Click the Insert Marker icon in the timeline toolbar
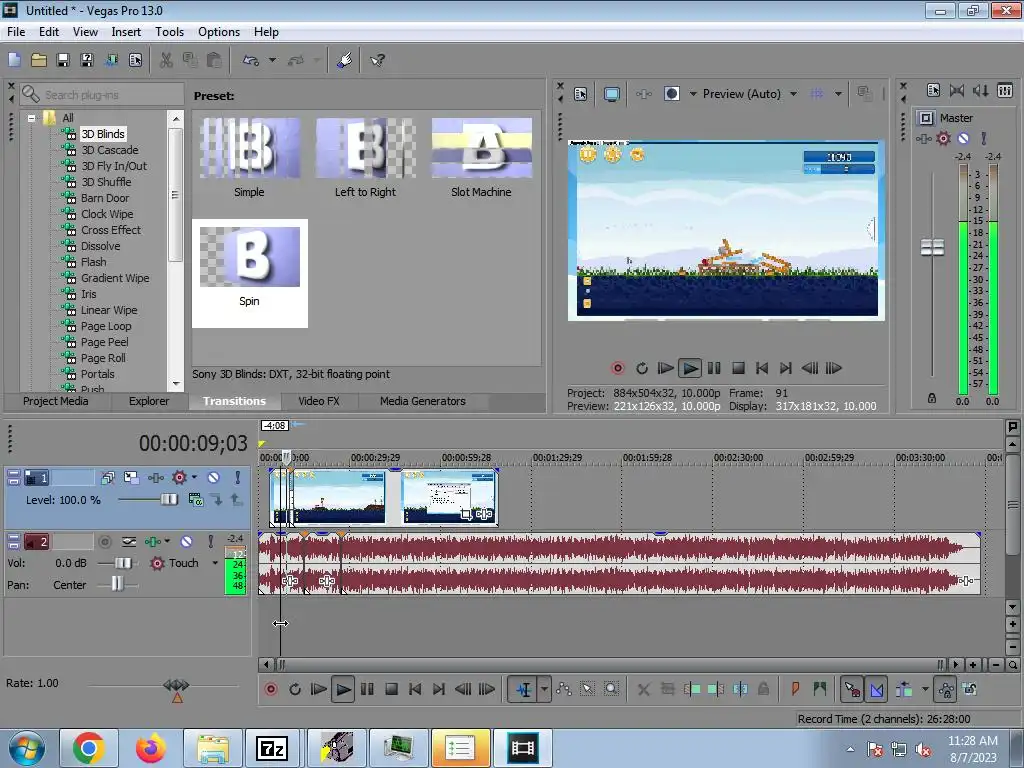Screen dimensions: 1024x768 click(x=795, y=689)
